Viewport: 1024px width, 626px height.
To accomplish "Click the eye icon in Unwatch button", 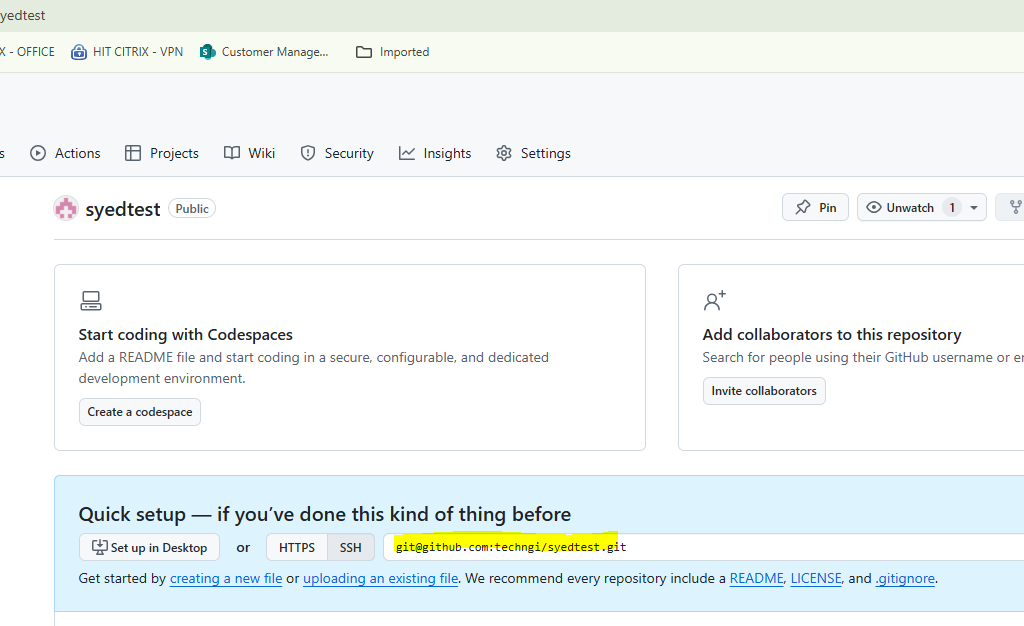I will [x=874, y=208].
